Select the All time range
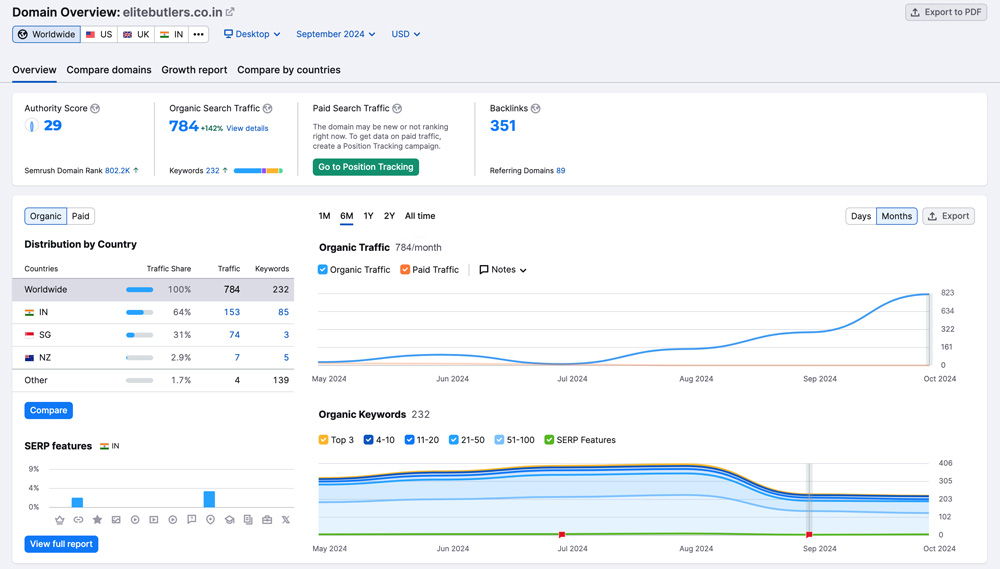 tap(420, 216)
